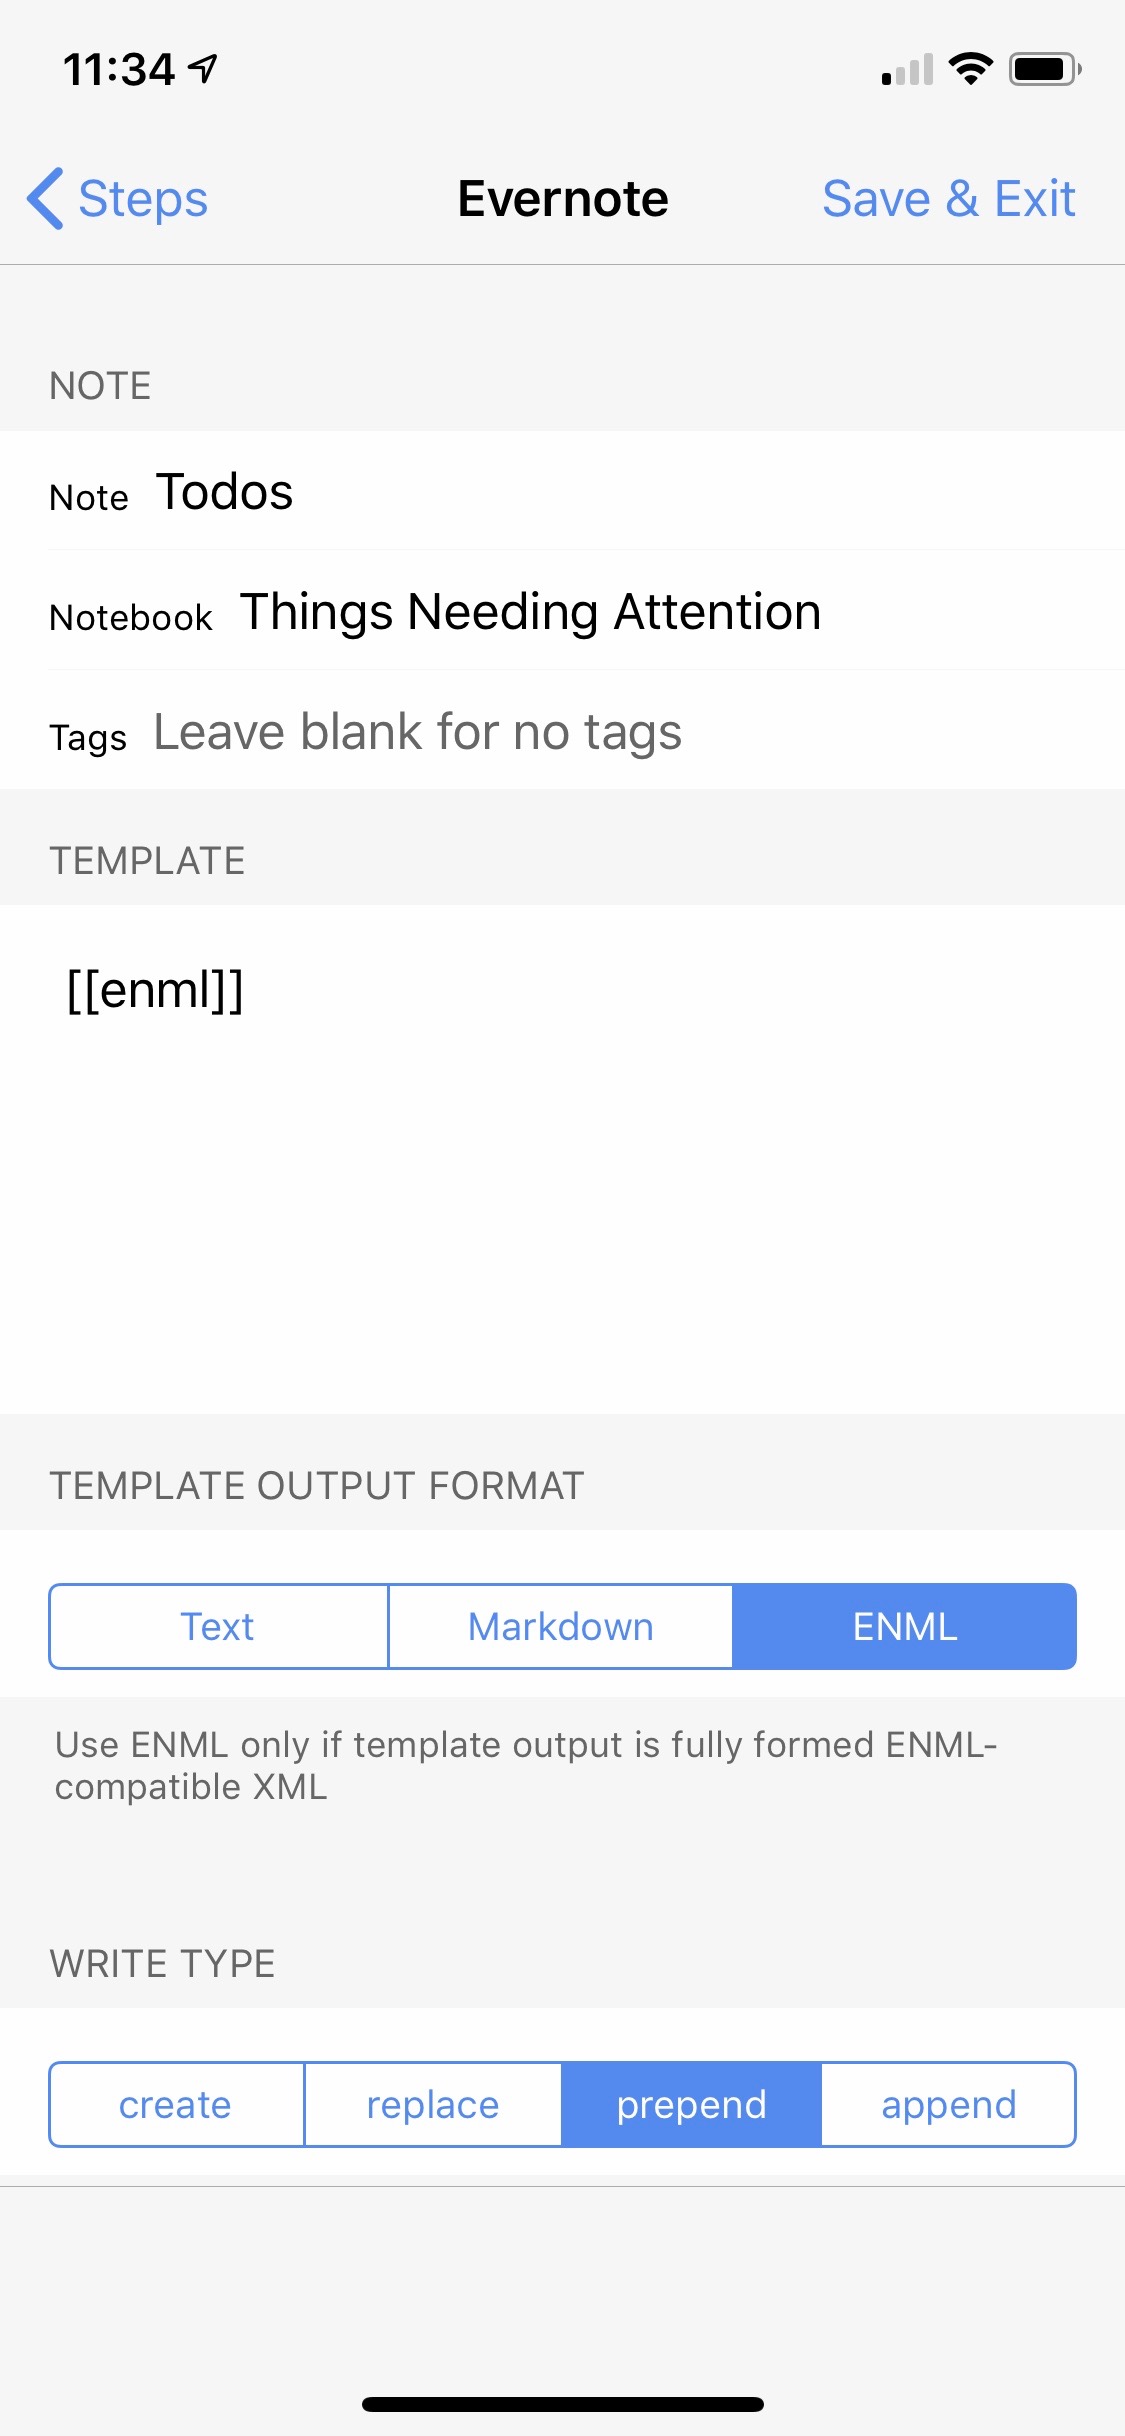Tap the [[enml]] template text area
This screenshot has width=1125, height=2436.
[x=562, y=1158]
